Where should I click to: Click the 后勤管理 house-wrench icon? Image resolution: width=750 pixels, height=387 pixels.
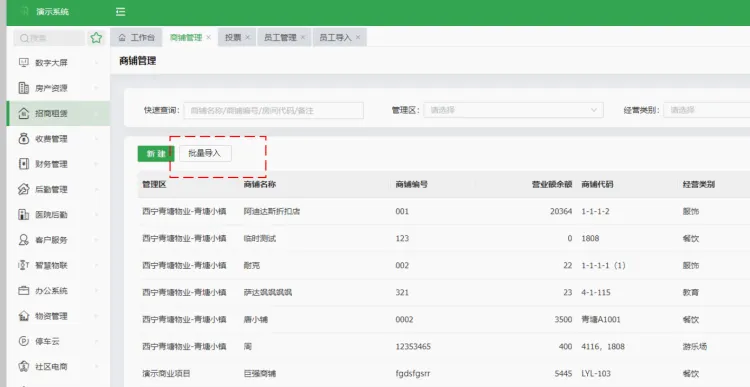[x=23, y=189]
